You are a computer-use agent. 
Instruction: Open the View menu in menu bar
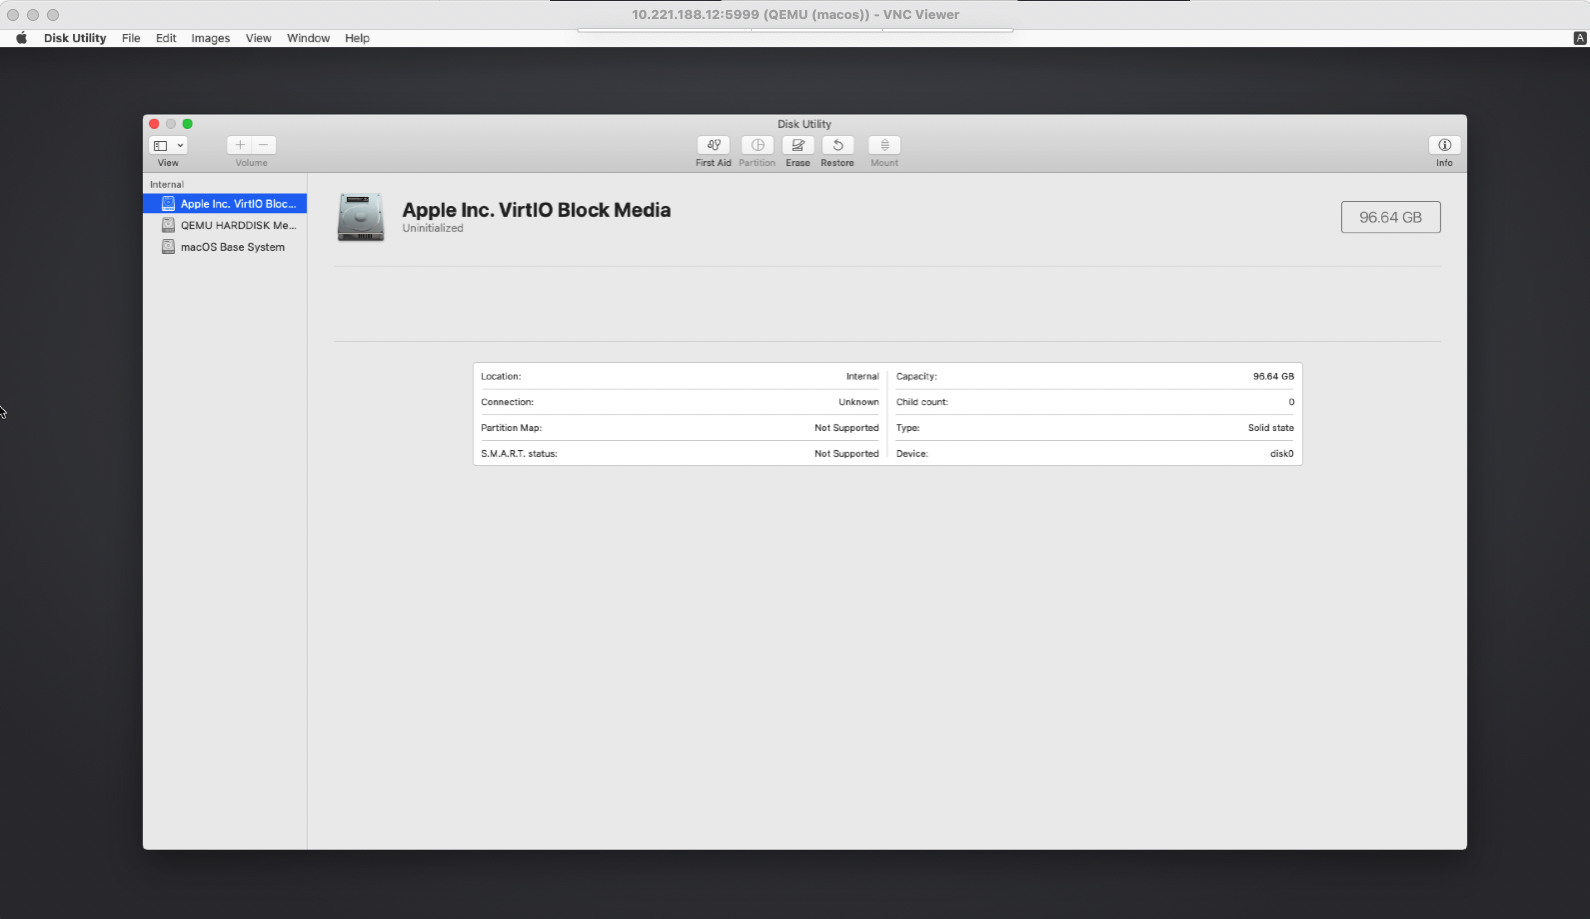tap(259, 38)
